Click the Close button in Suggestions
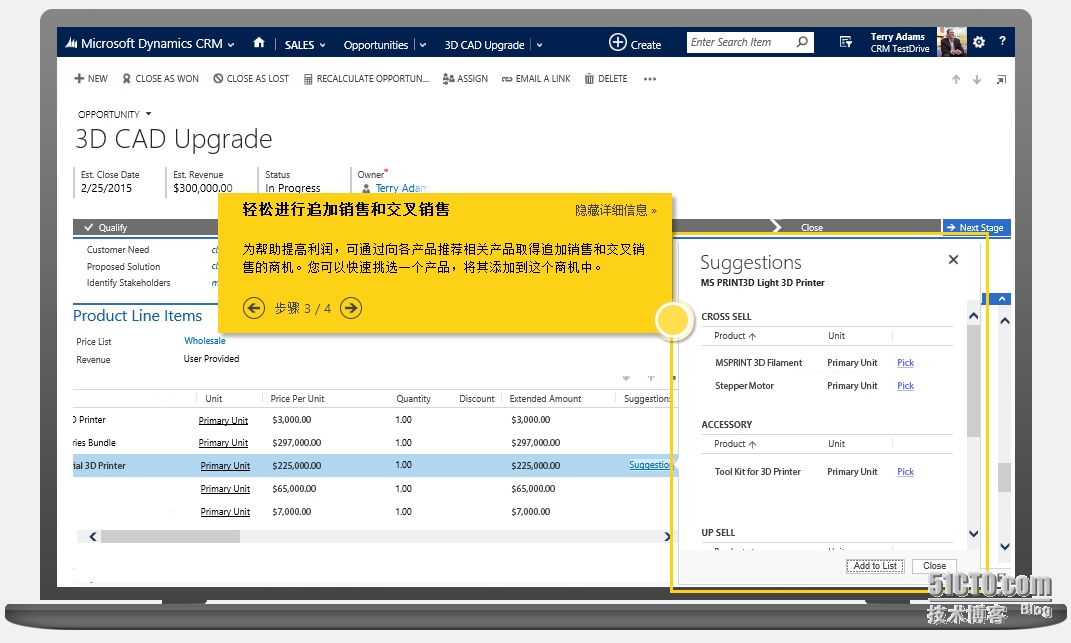 934,566
